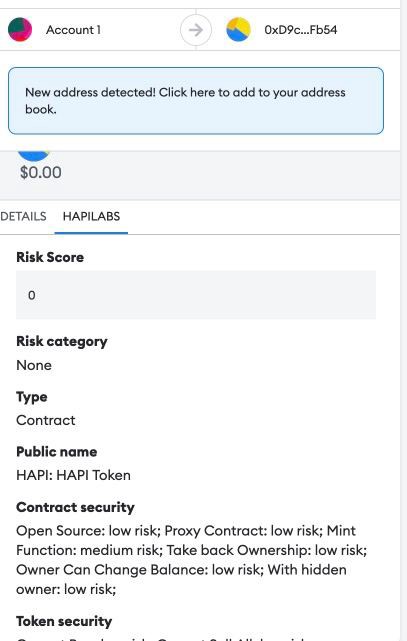Select the HAPILABS tab
The height and width of the screenshot is (641, 407).
coord(91,216)
